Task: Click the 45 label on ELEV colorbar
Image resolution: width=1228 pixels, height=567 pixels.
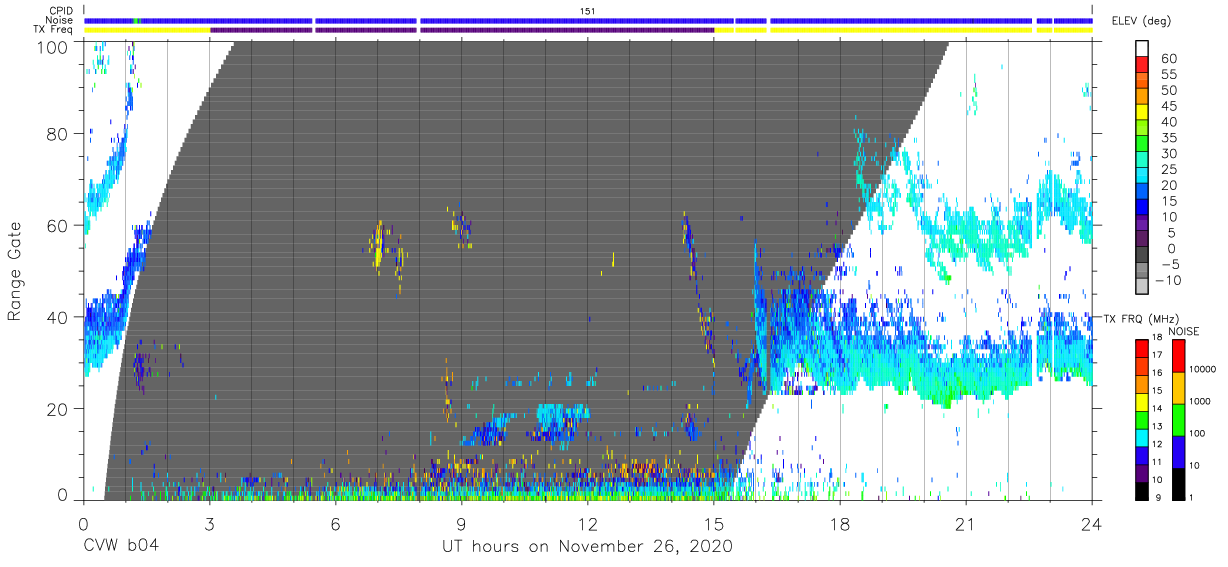Action: (1167, 105)
